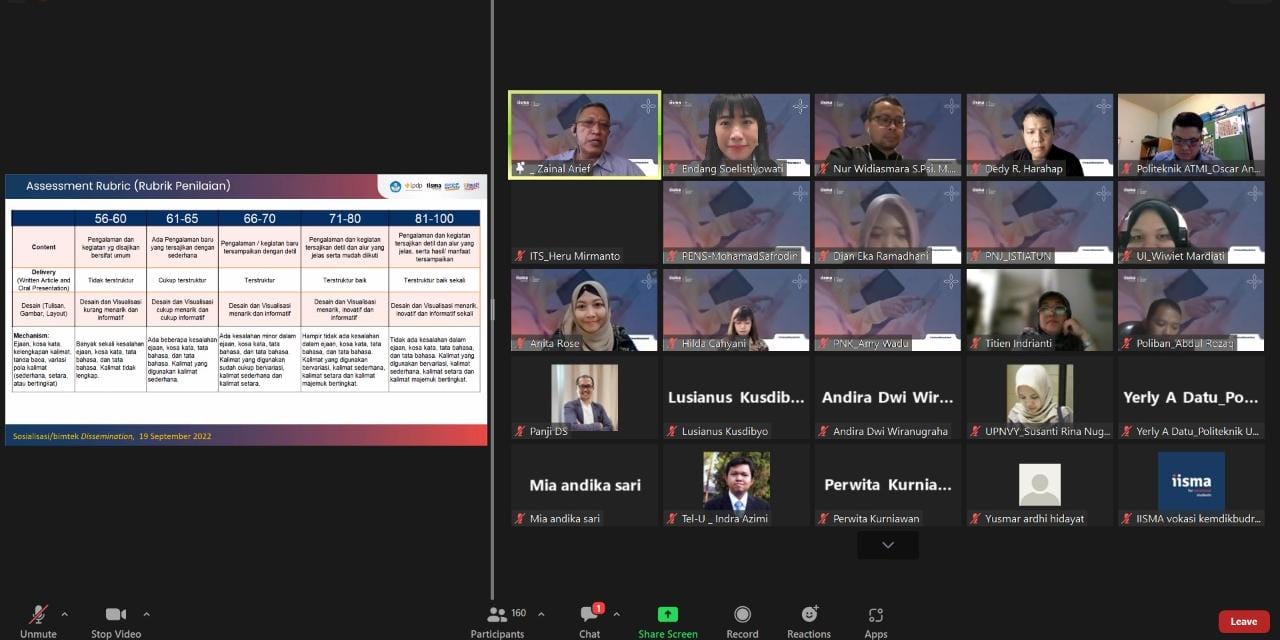This screenshot has height=640, width=1280.
Task: Select IISMA vokasi kemdikbud tile
Action: pos(1191,485)
